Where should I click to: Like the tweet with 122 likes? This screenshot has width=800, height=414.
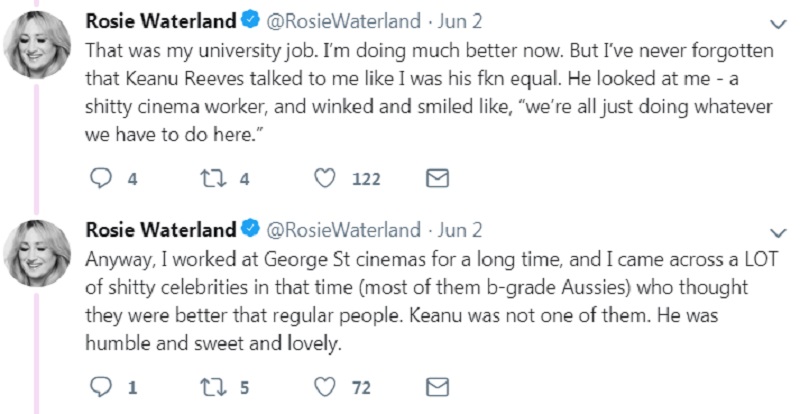tap(325, 179)
